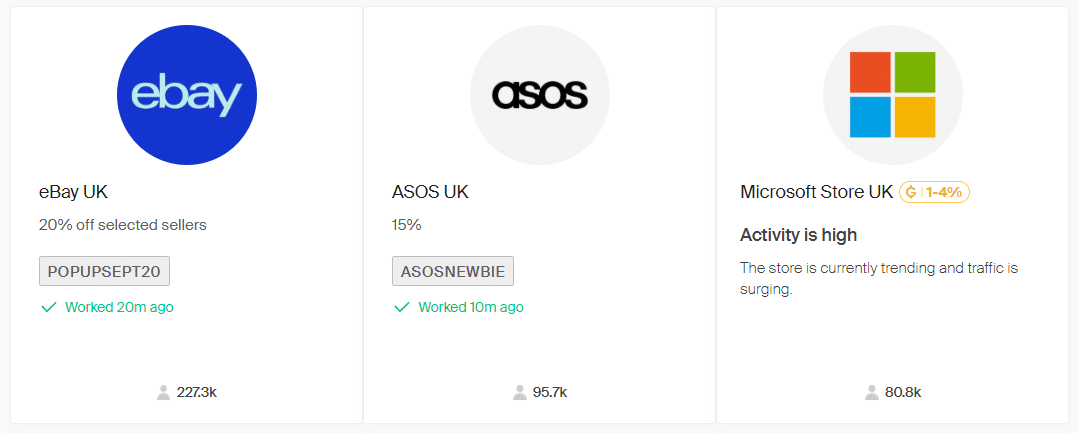Image resolution: width=1078 pixels, height=433 pixels.
Task: Click the user icon beside 227.3k
Action: tap(163, 392)
